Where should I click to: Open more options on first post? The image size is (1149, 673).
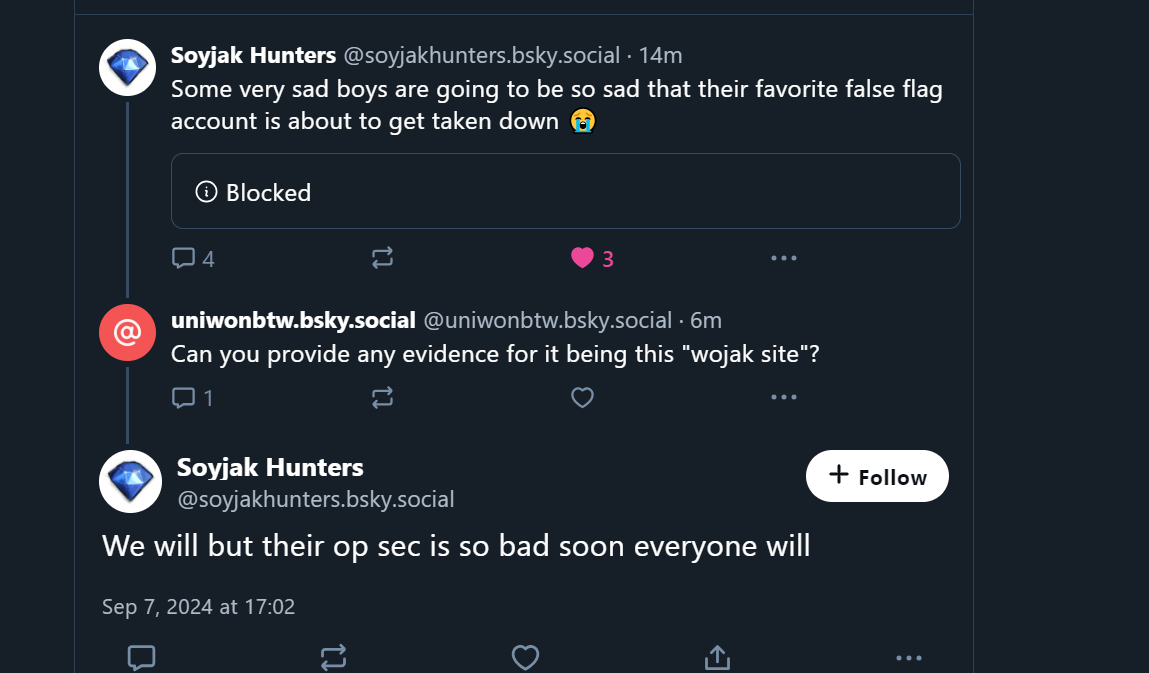click(784, 258)
